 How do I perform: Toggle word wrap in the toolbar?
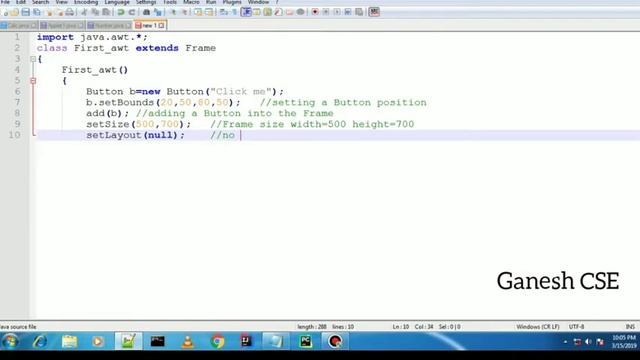tap(223, 12)
